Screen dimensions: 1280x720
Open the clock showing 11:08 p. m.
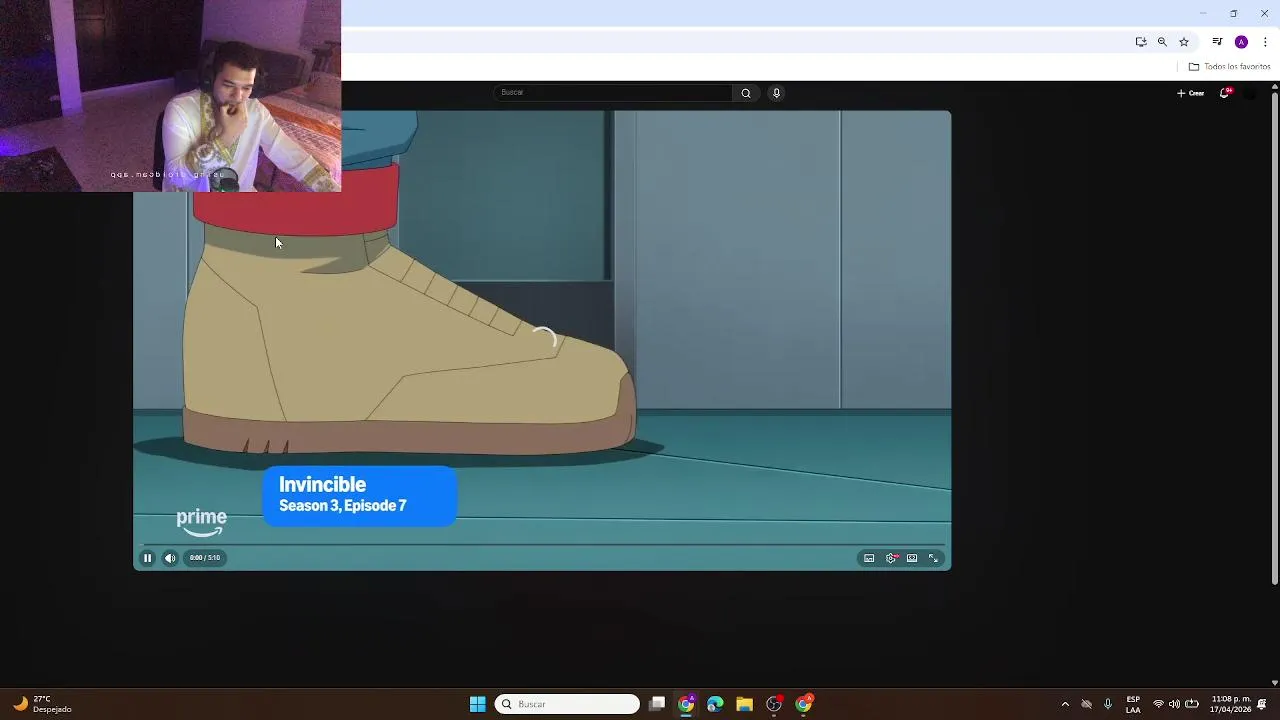coord(1231,704)
